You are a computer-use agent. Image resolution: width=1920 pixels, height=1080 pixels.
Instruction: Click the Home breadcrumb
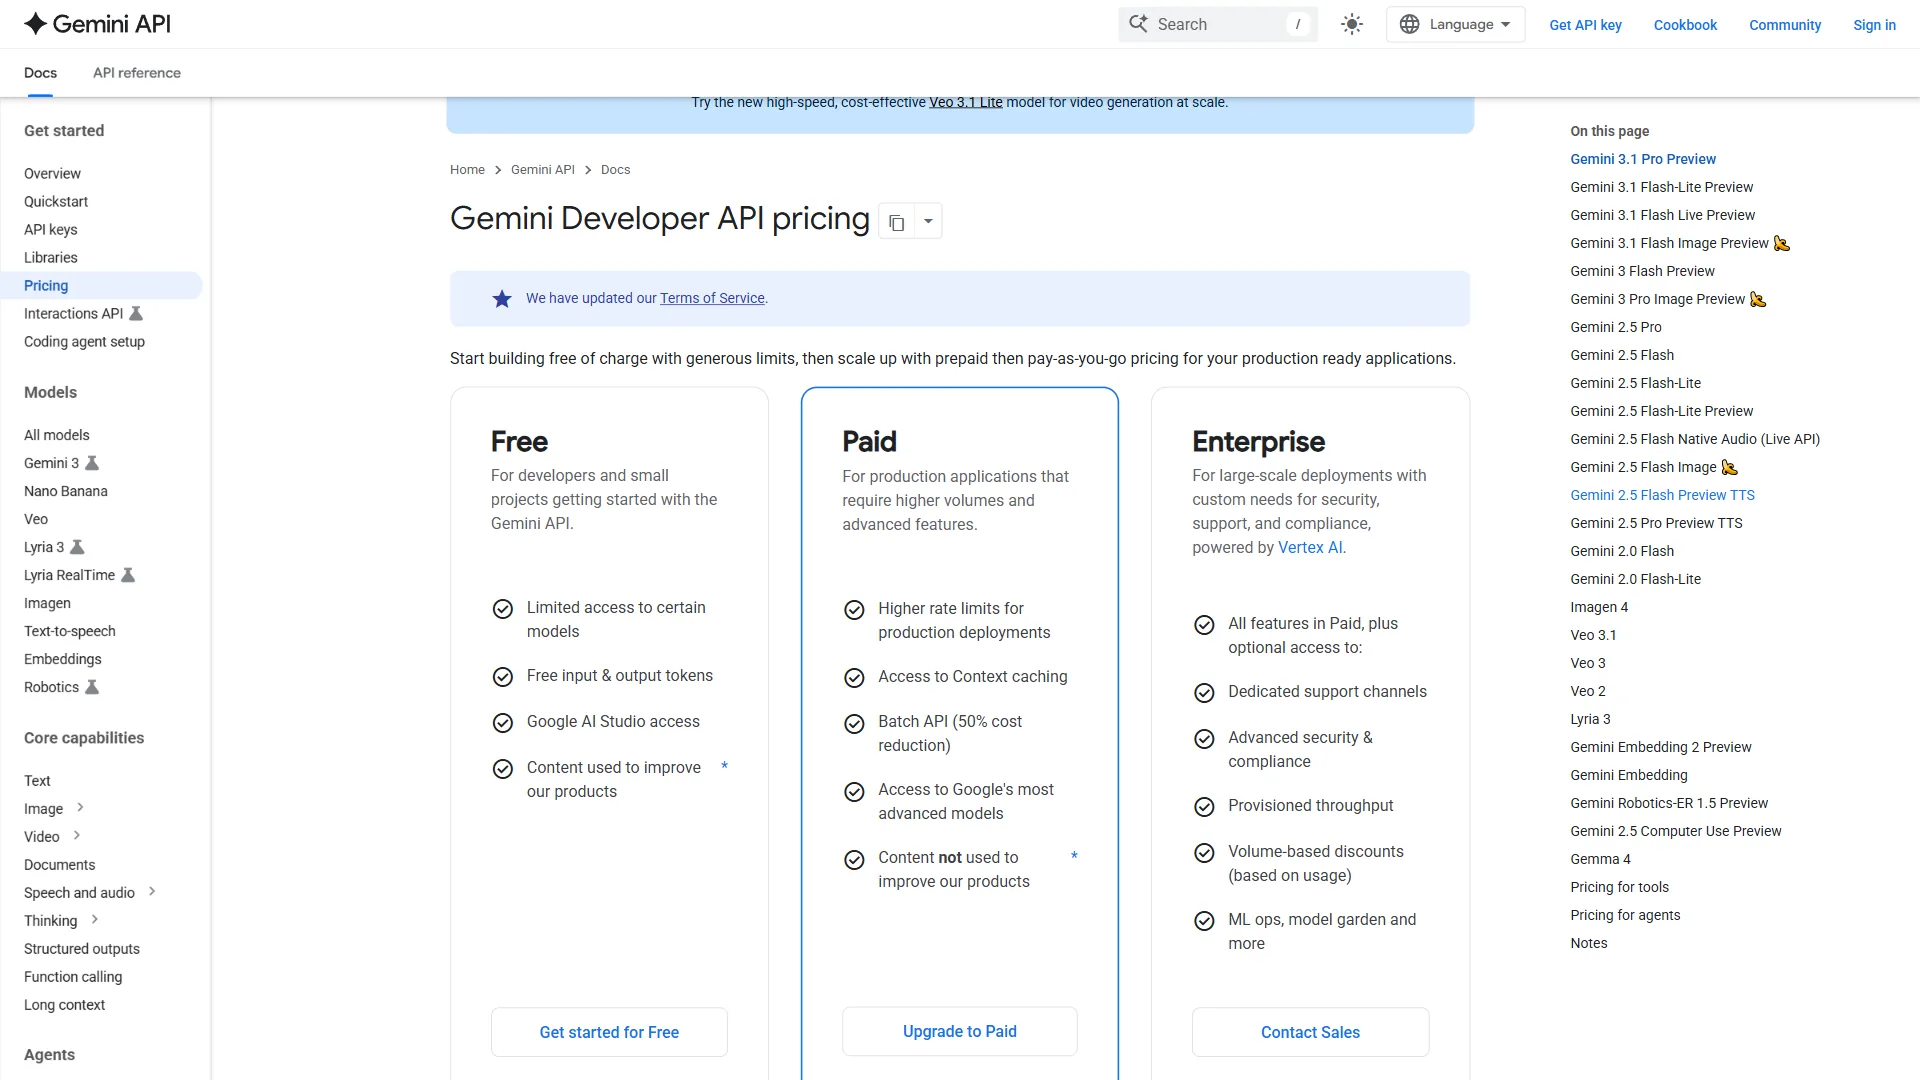tap(467, 170)
